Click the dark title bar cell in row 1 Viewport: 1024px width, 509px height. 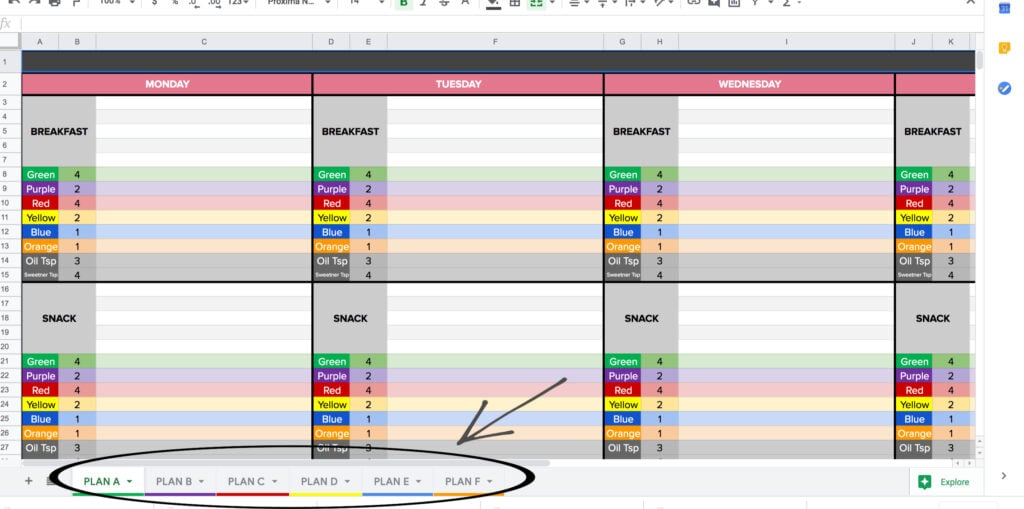(x=498, y=61)
